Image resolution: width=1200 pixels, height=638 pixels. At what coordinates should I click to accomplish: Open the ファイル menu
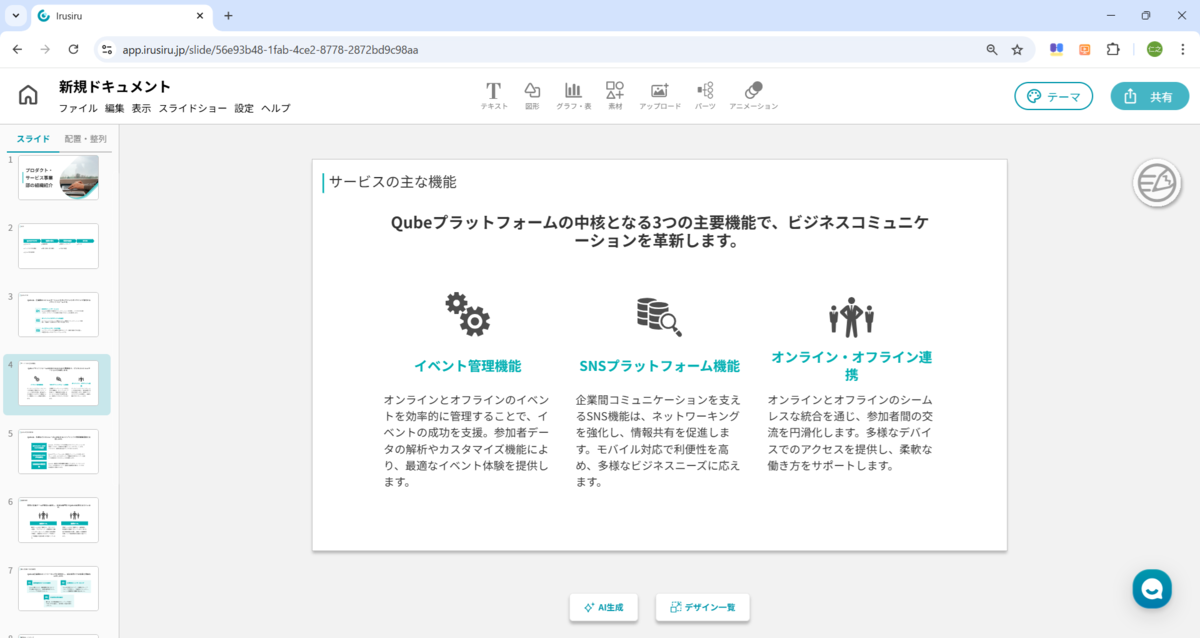tap(78, 108)
